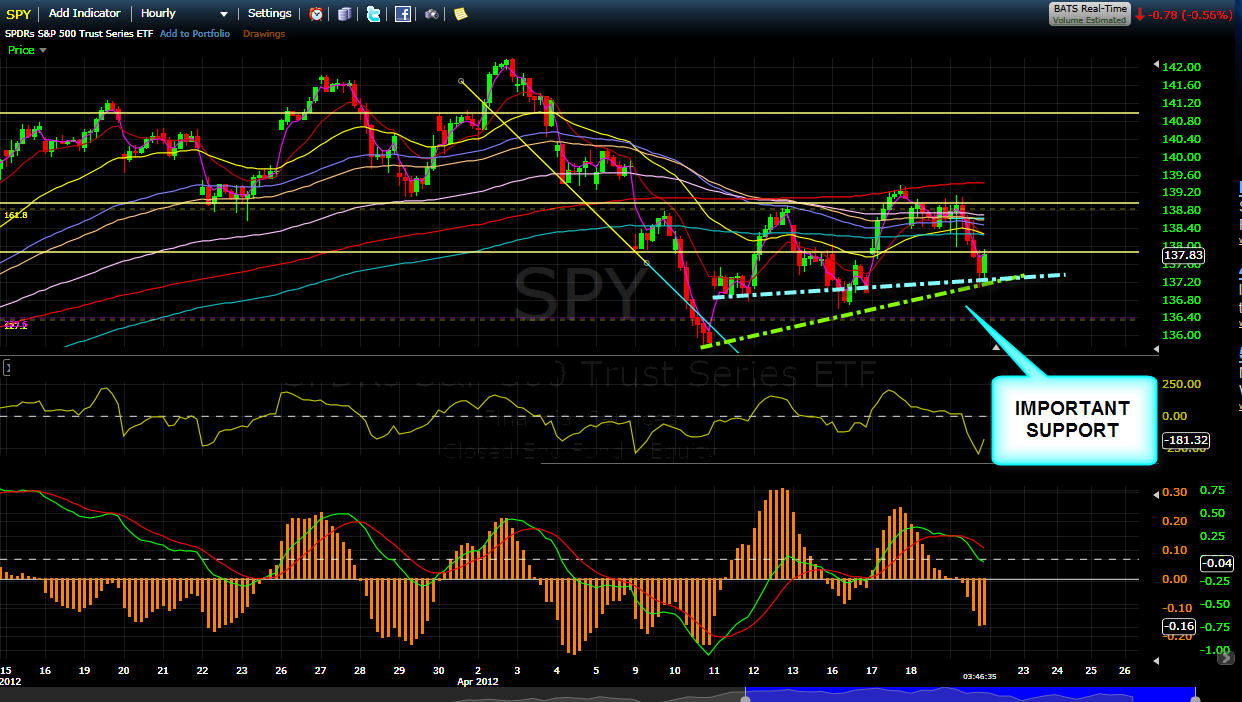Open the Settings menu
The width and height of the screenshot is (1242, 702).
click(270, 13)
